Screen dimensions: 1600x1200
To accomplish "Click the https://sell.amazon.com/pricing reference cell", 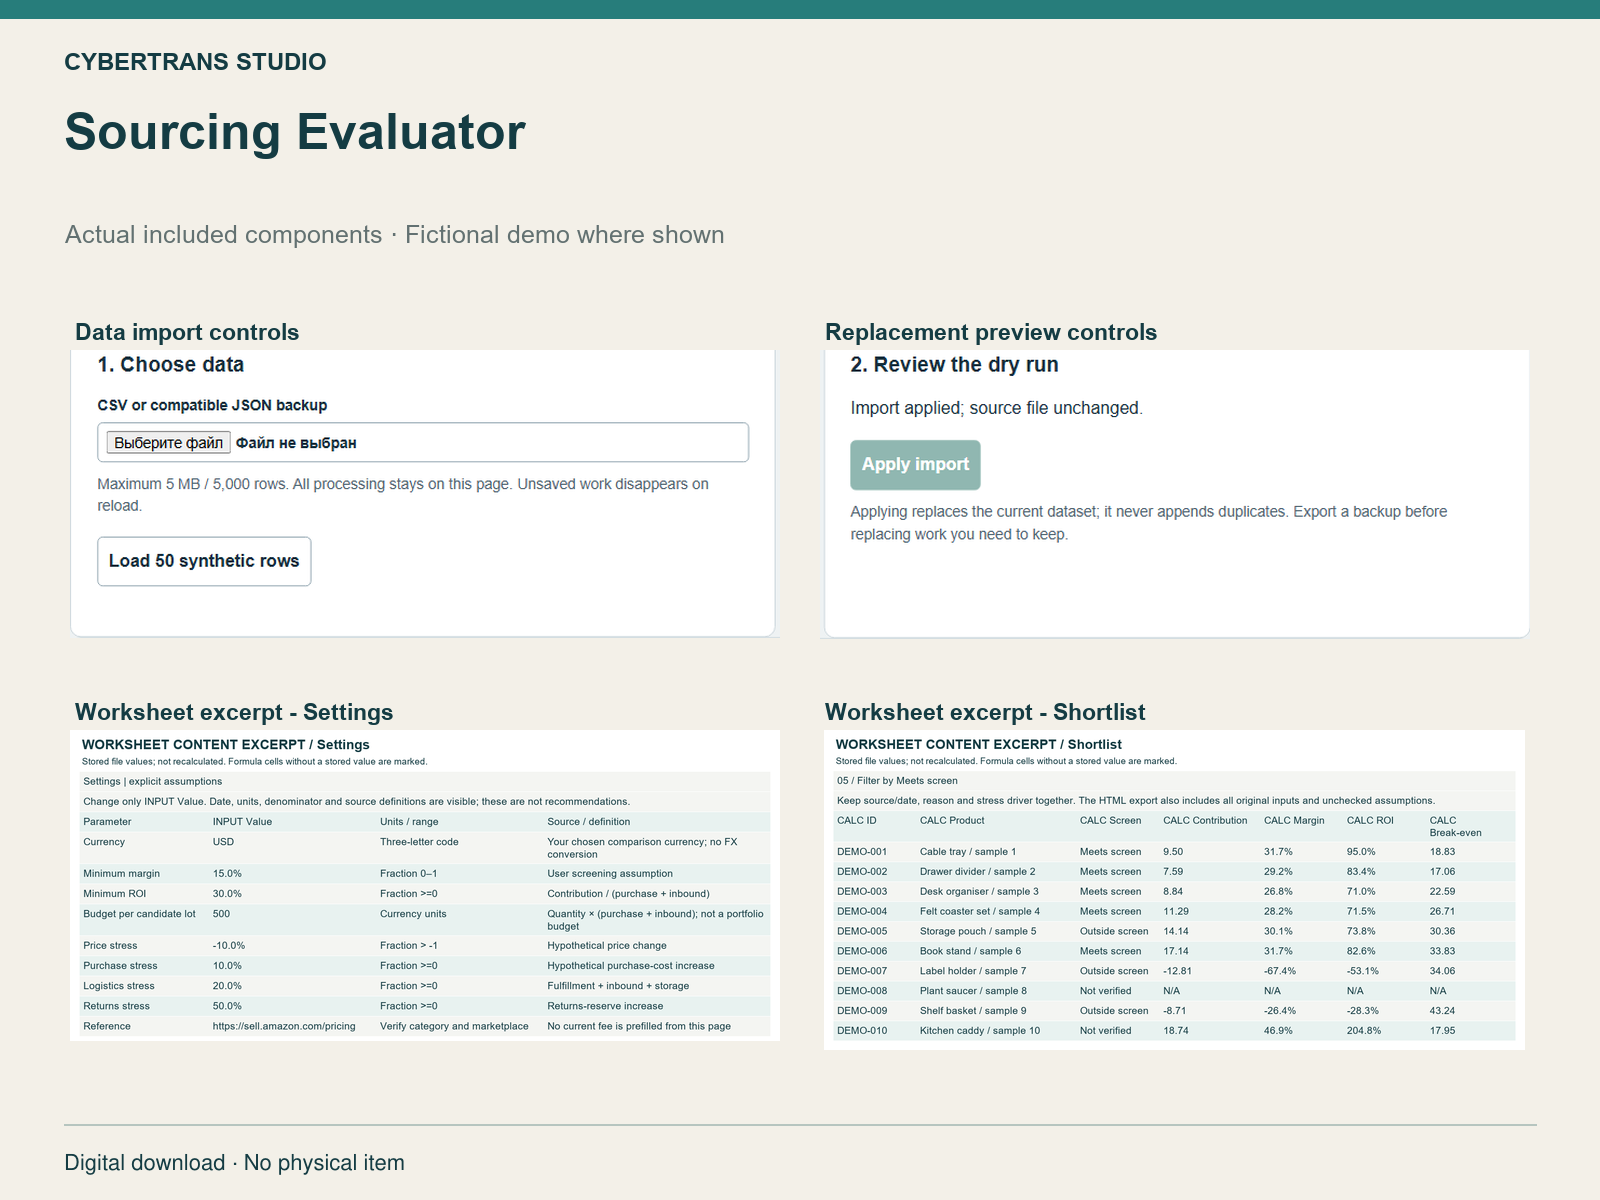I will coord(284,1026).
